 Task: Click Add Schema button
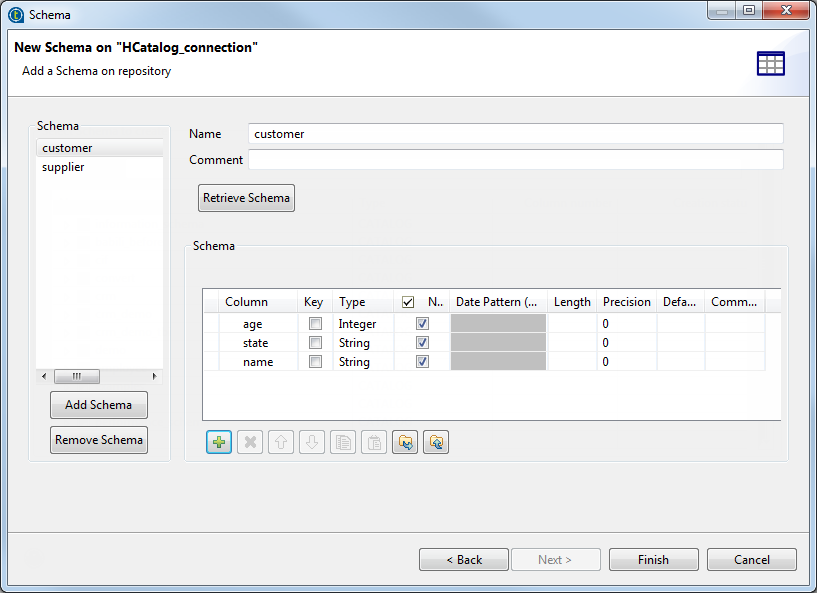tap(98, 405)
